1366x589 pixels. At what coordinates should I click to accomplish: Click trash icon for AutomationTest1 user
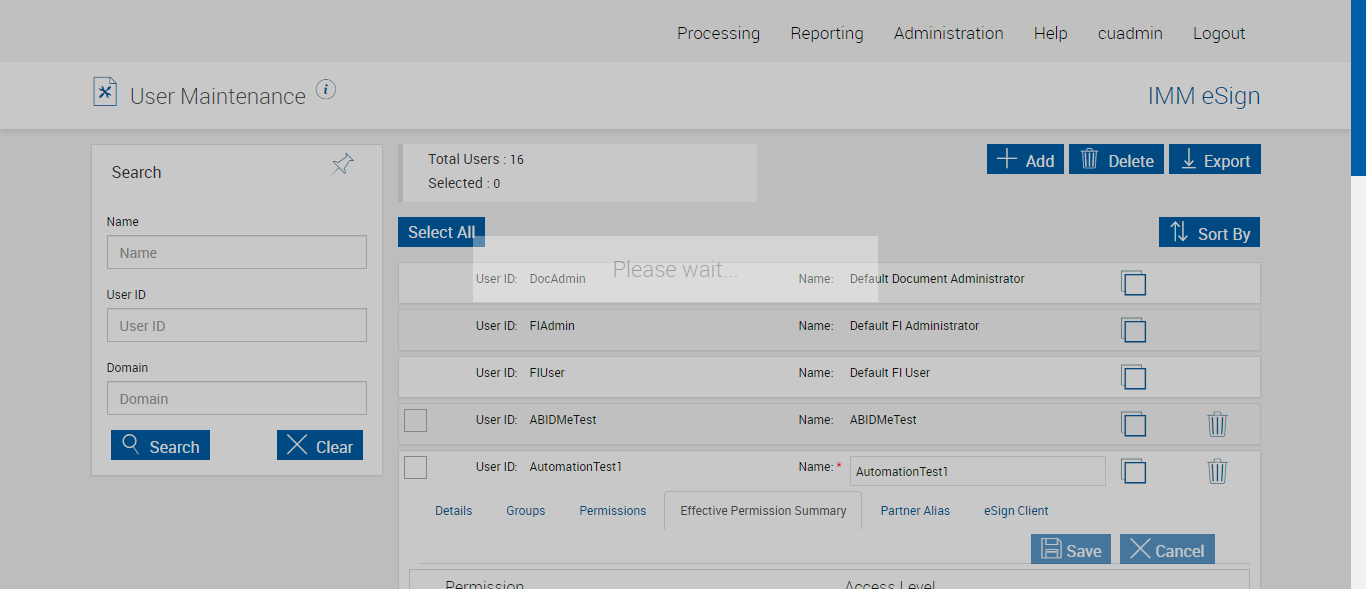coord(1217,471)
